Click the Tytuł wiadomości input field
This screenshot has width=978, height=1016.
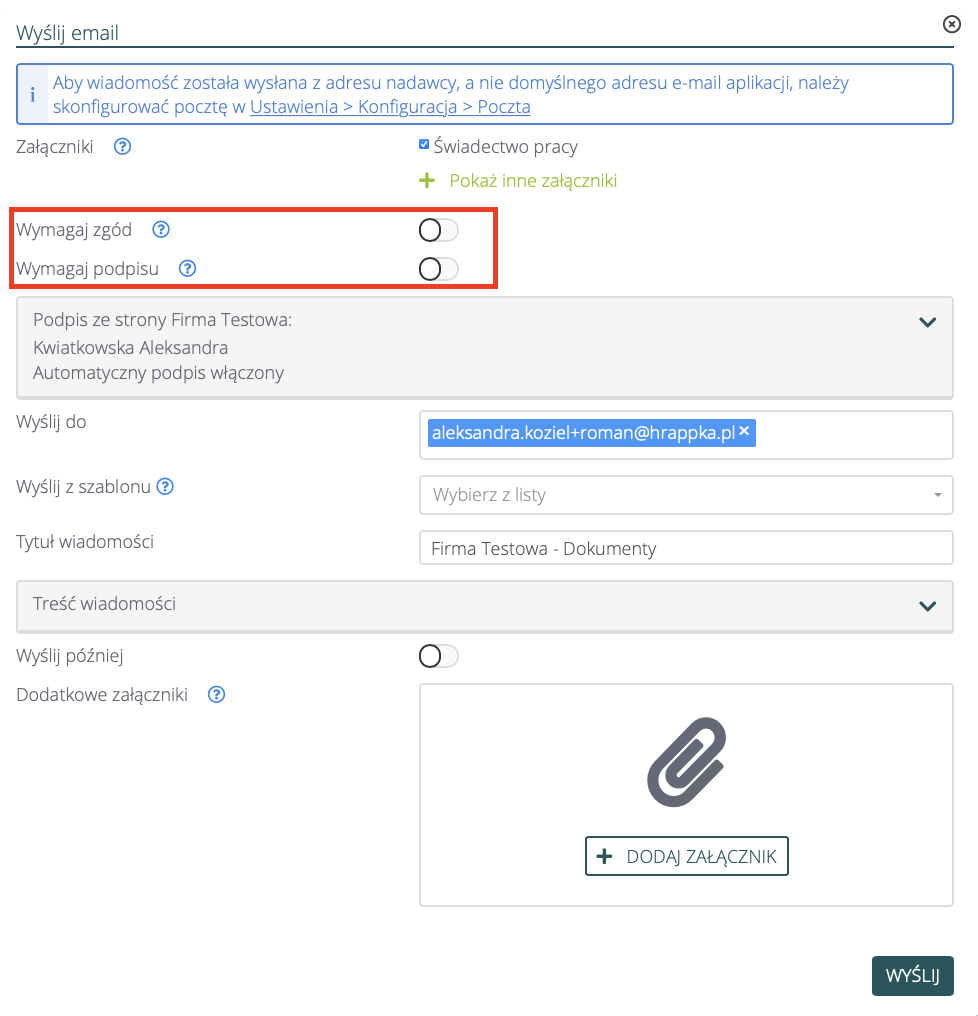tap(685, 548)
